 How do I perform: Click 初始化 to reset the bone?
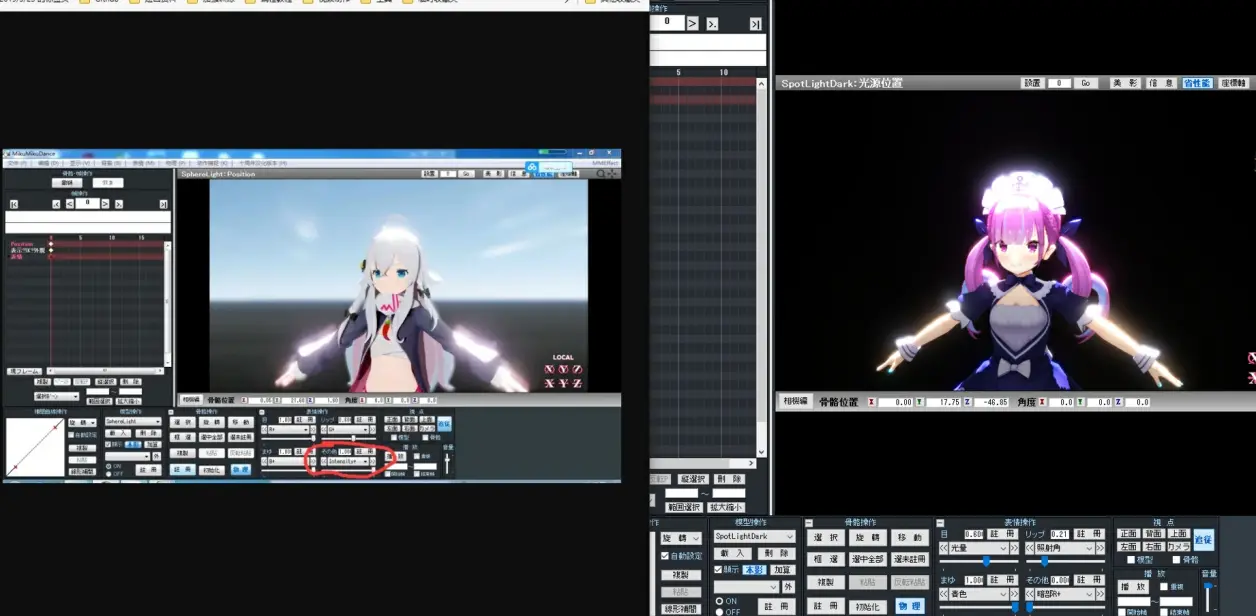[868, 606]
